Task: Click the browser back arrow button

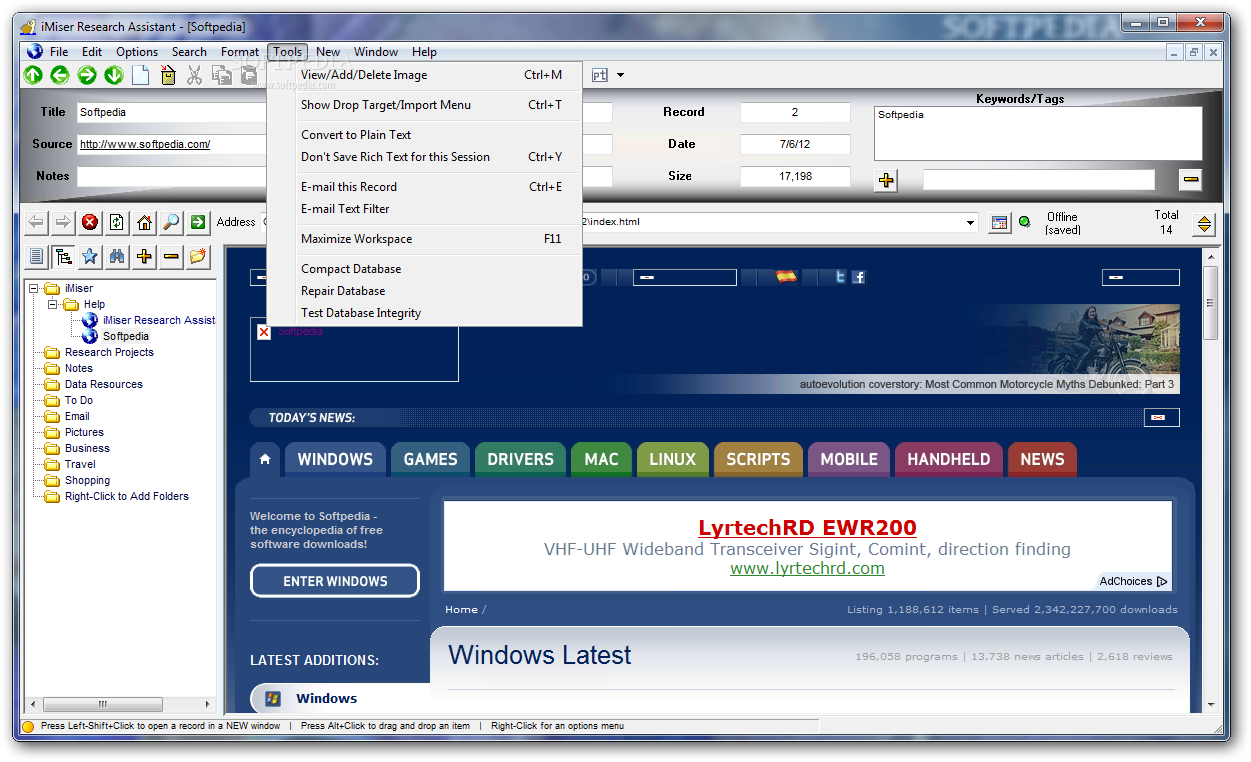Action: coord(36,222)
